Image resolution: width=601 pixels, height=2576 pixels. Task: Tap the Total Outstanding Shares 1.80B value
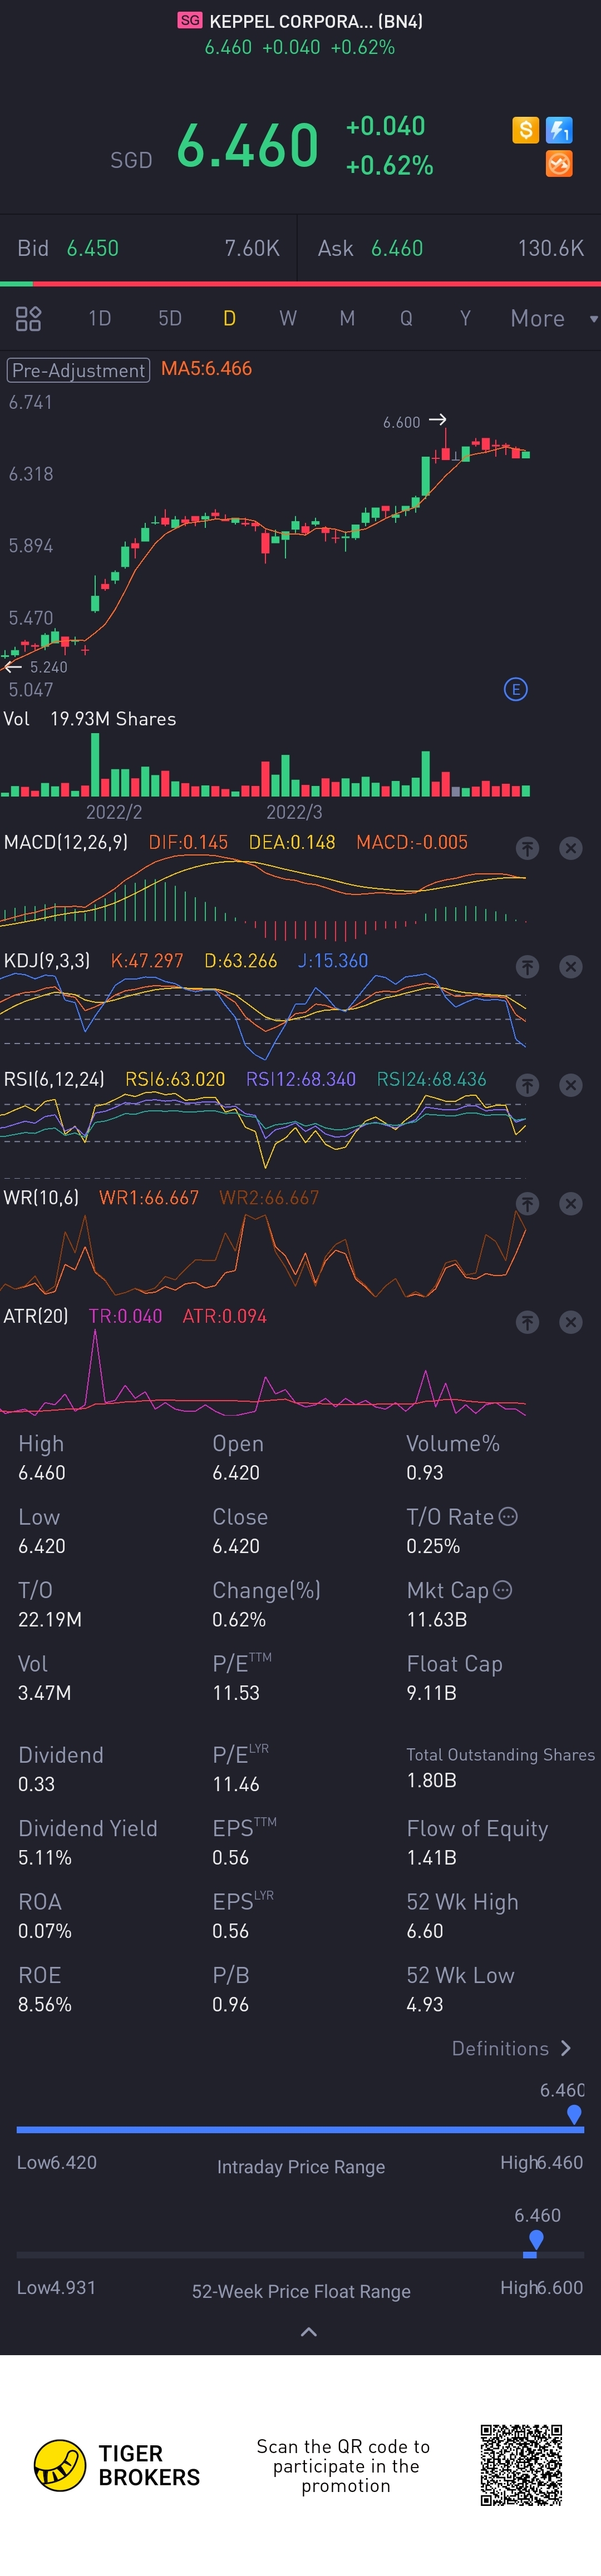pyautogui.click(x=431, y=1780)
